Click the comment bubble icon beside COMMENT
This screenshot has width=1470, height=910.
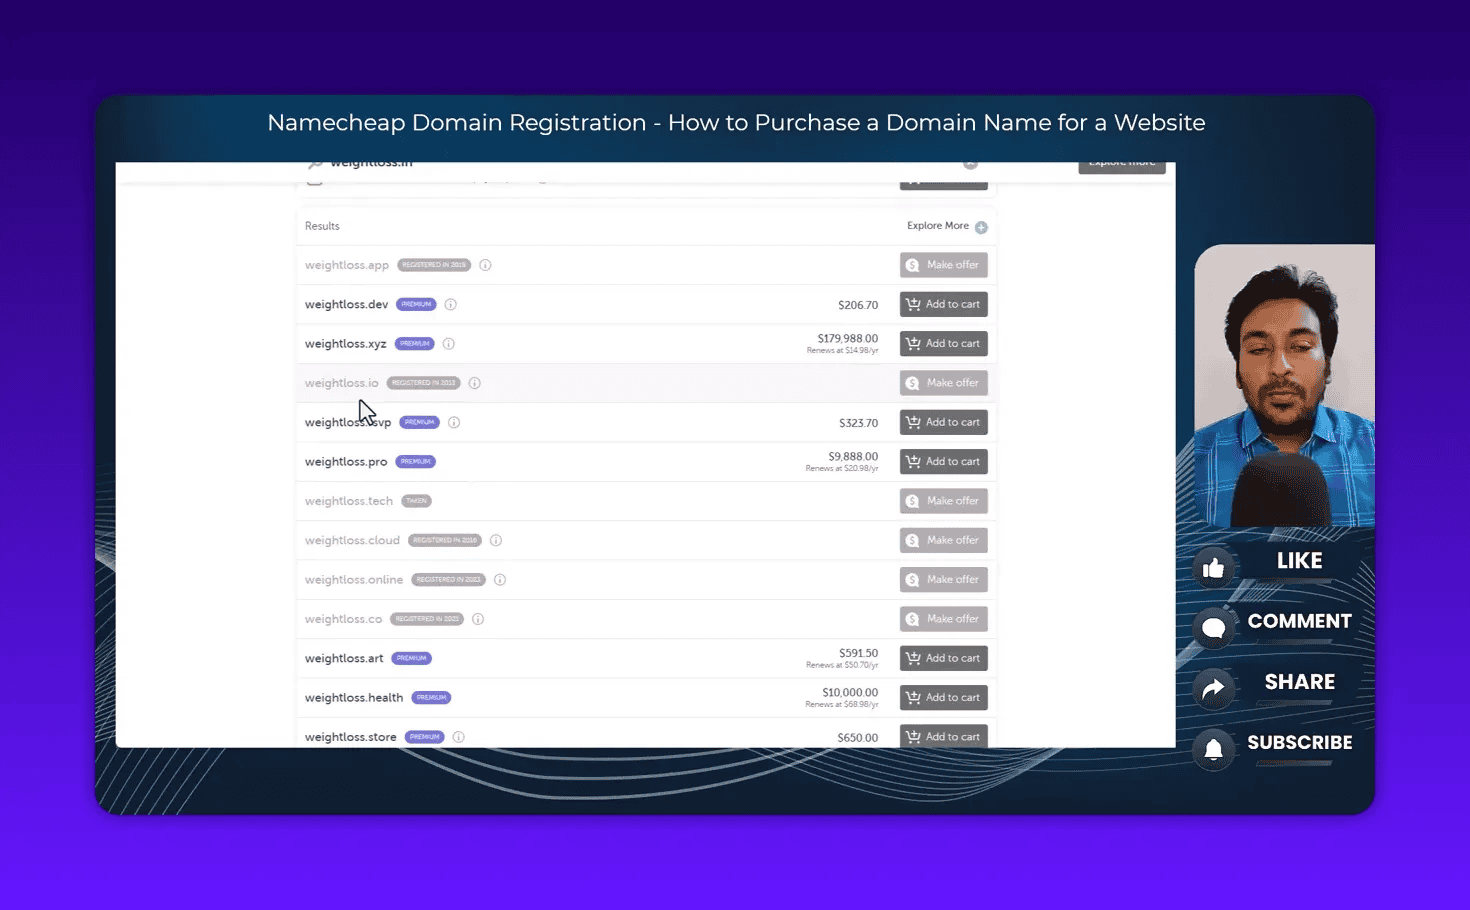click(x=1213, y=628)
